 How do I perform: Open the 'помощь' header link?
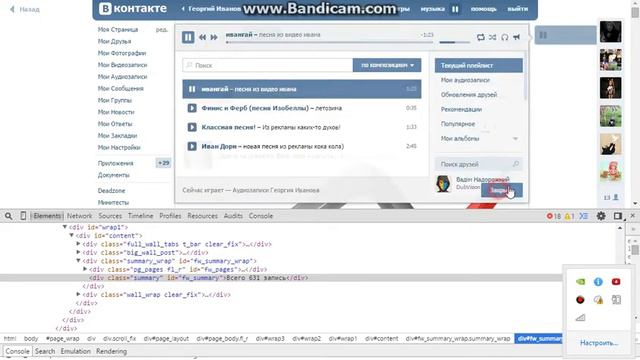coord(484,9)
